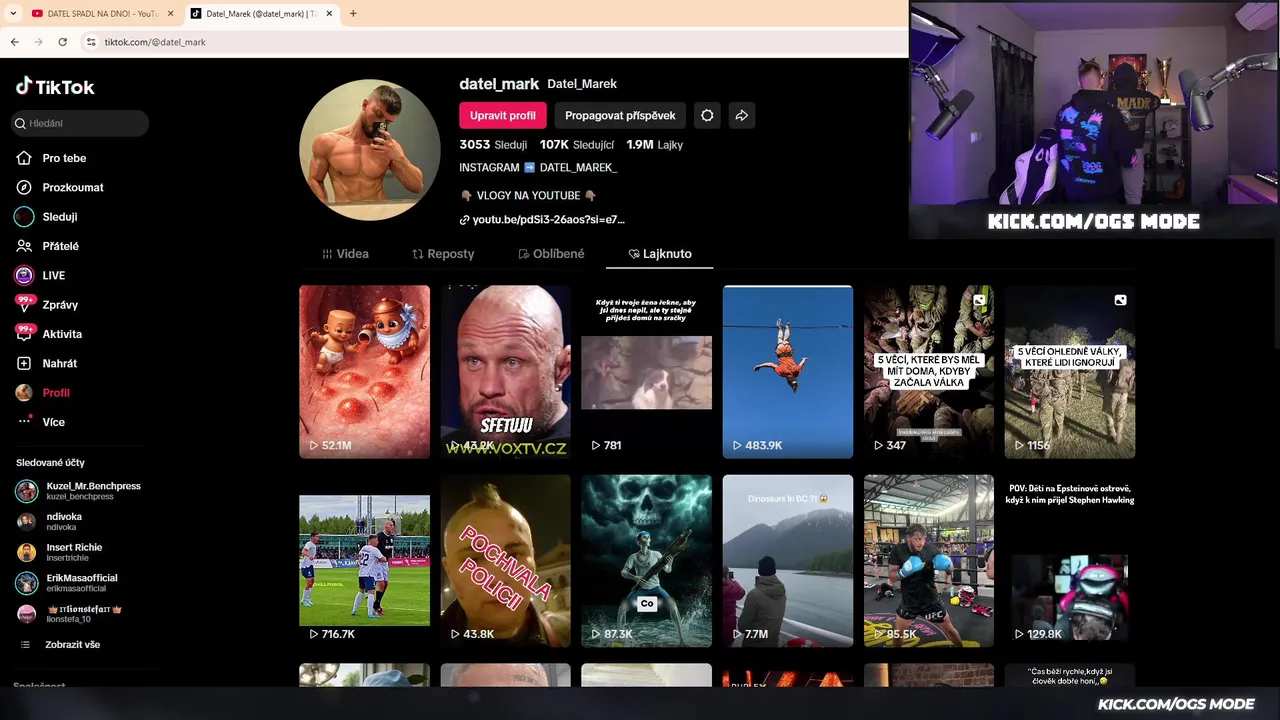The width and height of the screenshot is (1280, 720).
Task: Open zipline video with 483.9K views
Action: (788, 372)
